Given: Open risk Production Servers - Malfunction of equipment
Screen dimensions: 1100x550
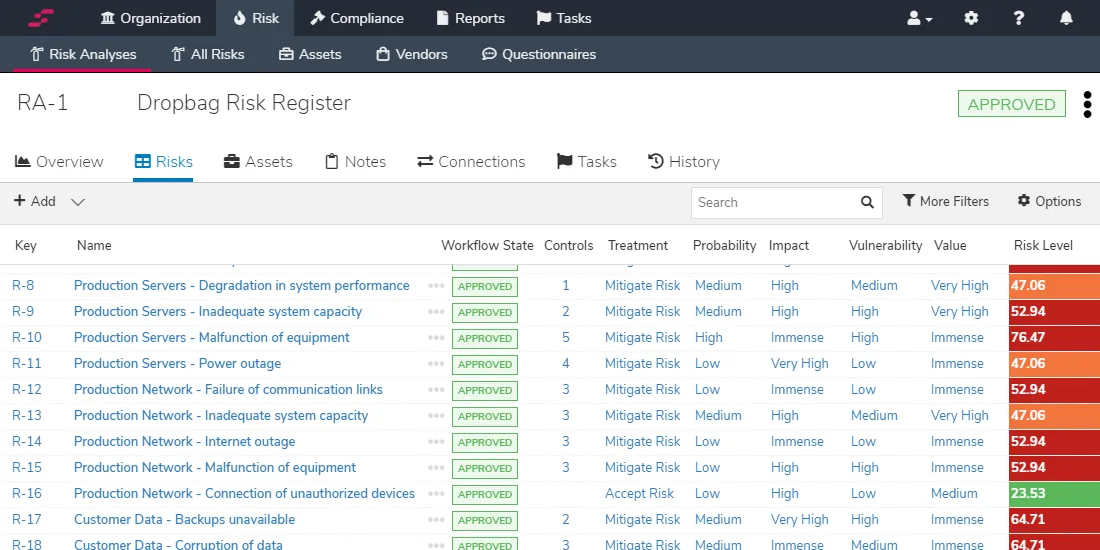Looking at the screenshot, I should (x=212, y=337).
